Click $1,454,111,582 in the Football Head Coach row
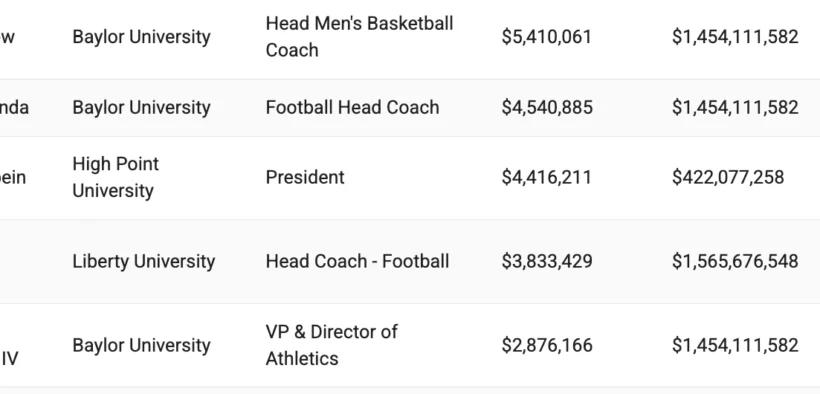The height and width of the screenshot is (394, 820). click(x=735, y=107)
